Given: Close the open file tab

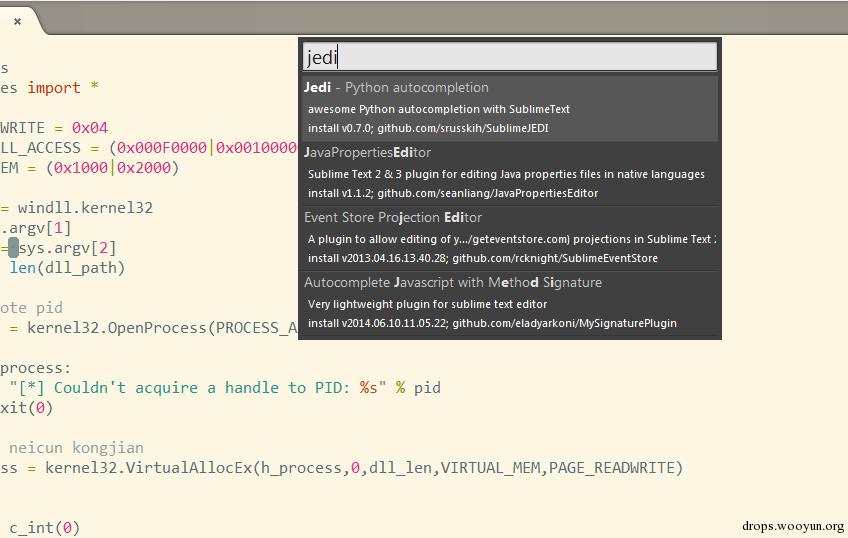Looking at the screenshot, I should point(17,19).
